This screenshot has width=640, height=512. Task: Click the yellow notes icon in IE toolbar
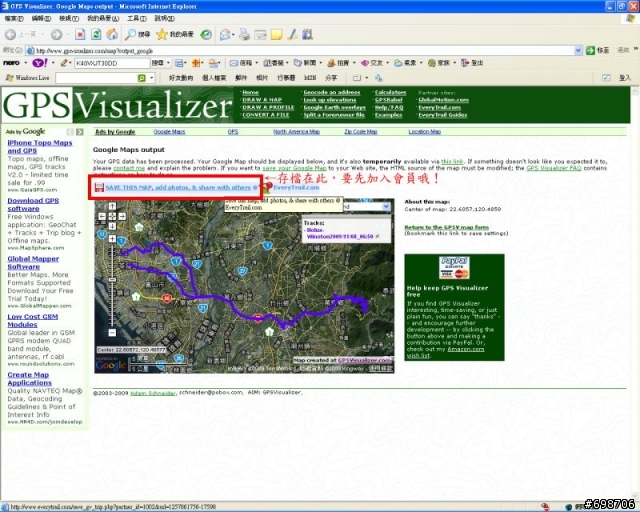click(x=276, y=35)
